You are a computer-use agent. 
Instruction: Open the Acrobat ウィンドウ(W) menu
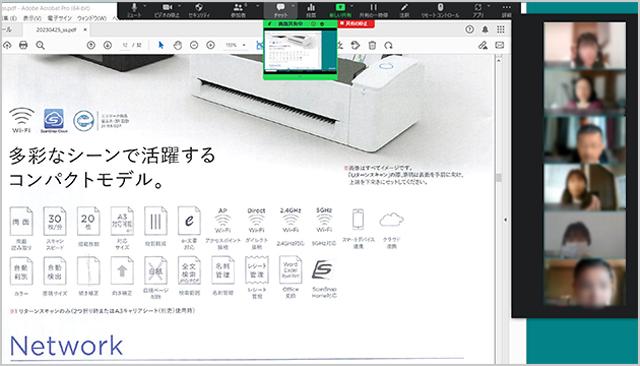(x=92, y=18)
